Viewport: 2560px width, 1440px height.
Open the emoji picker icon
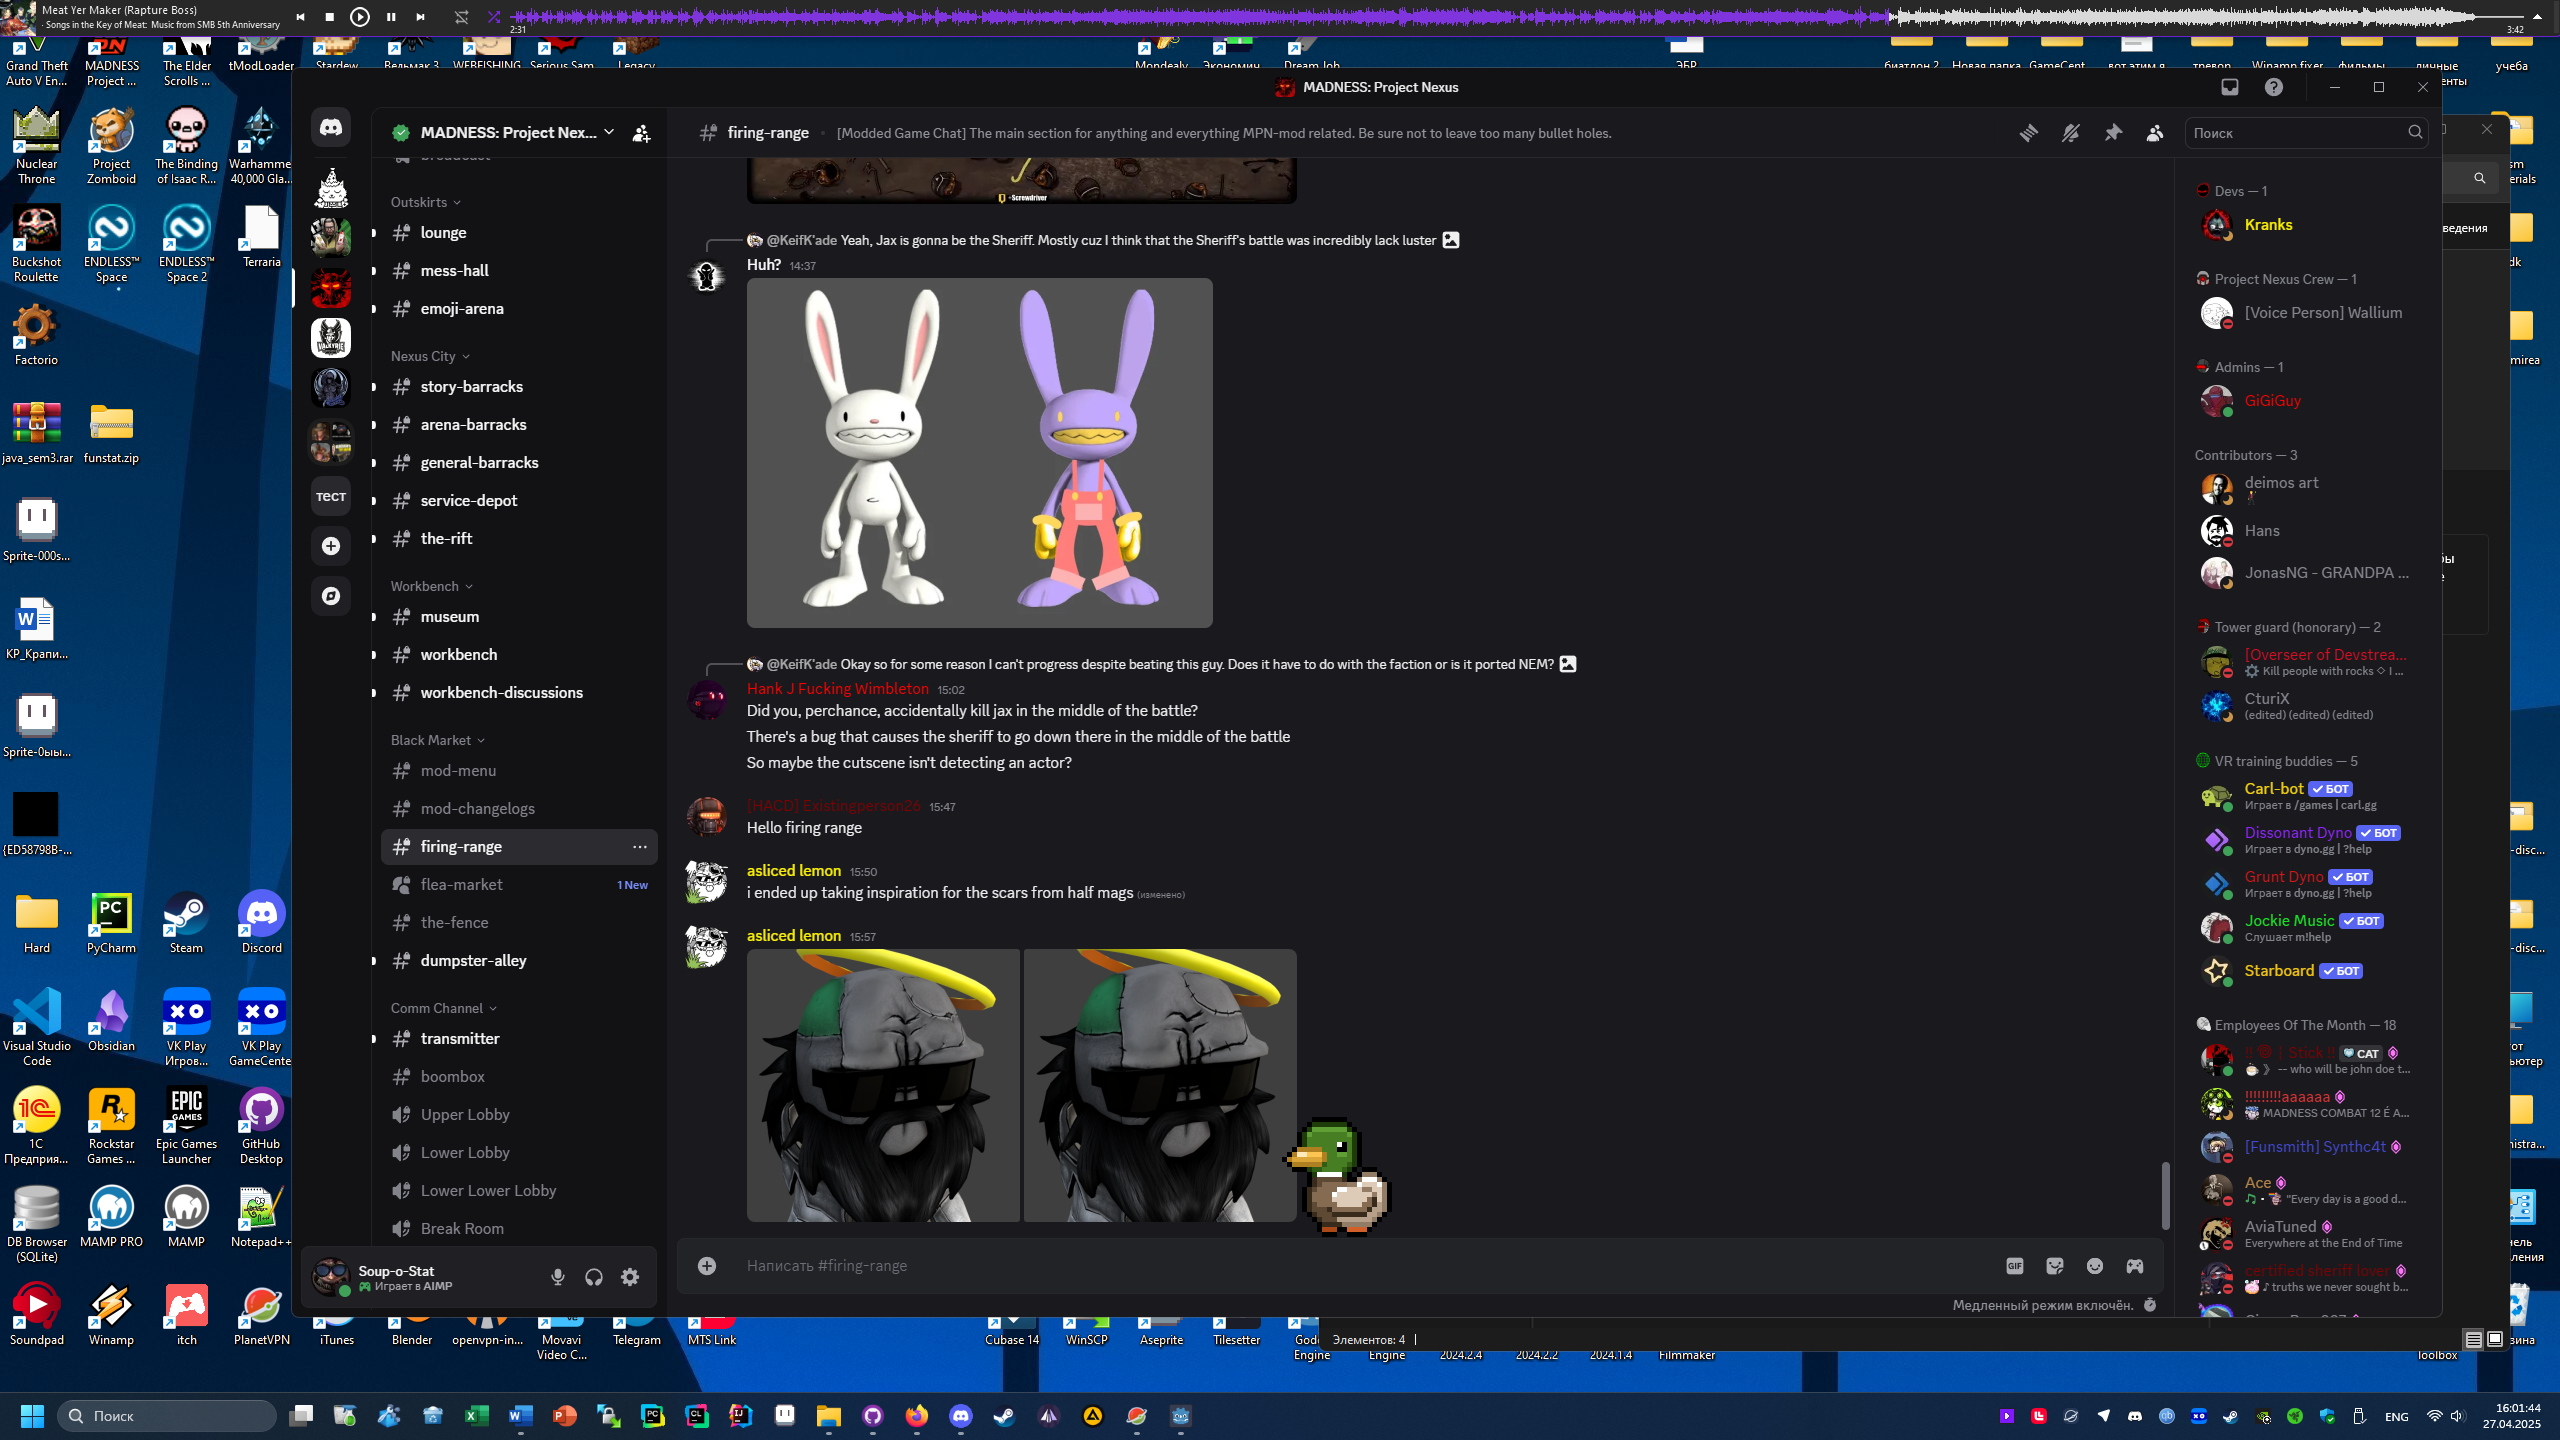[x=2095, y=1266]
